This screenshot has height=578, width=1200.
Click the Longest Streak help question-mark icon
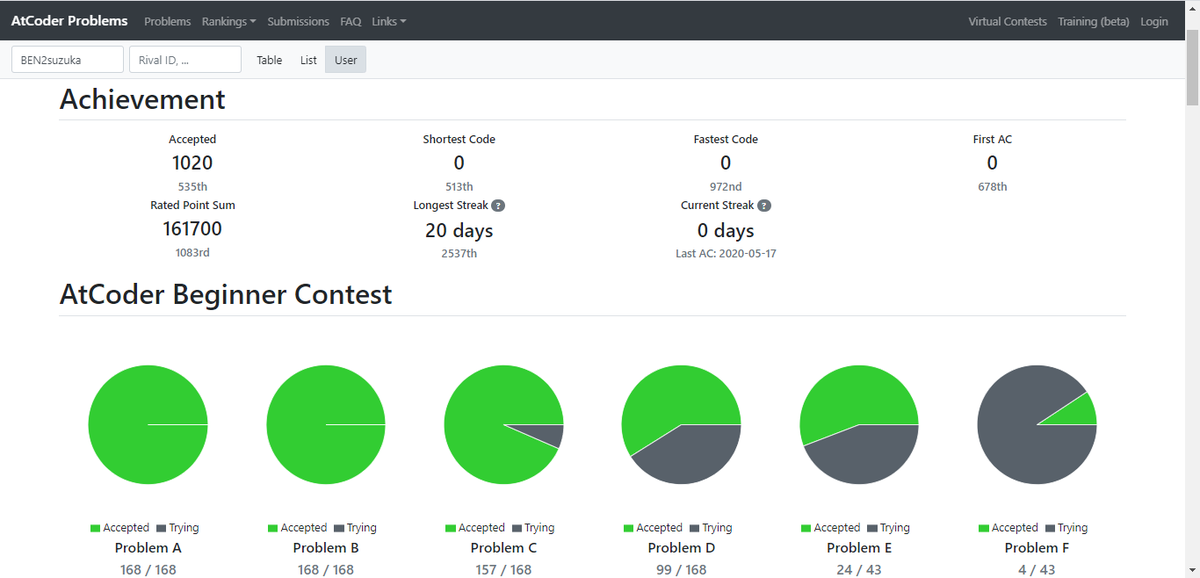coord(498,205)
